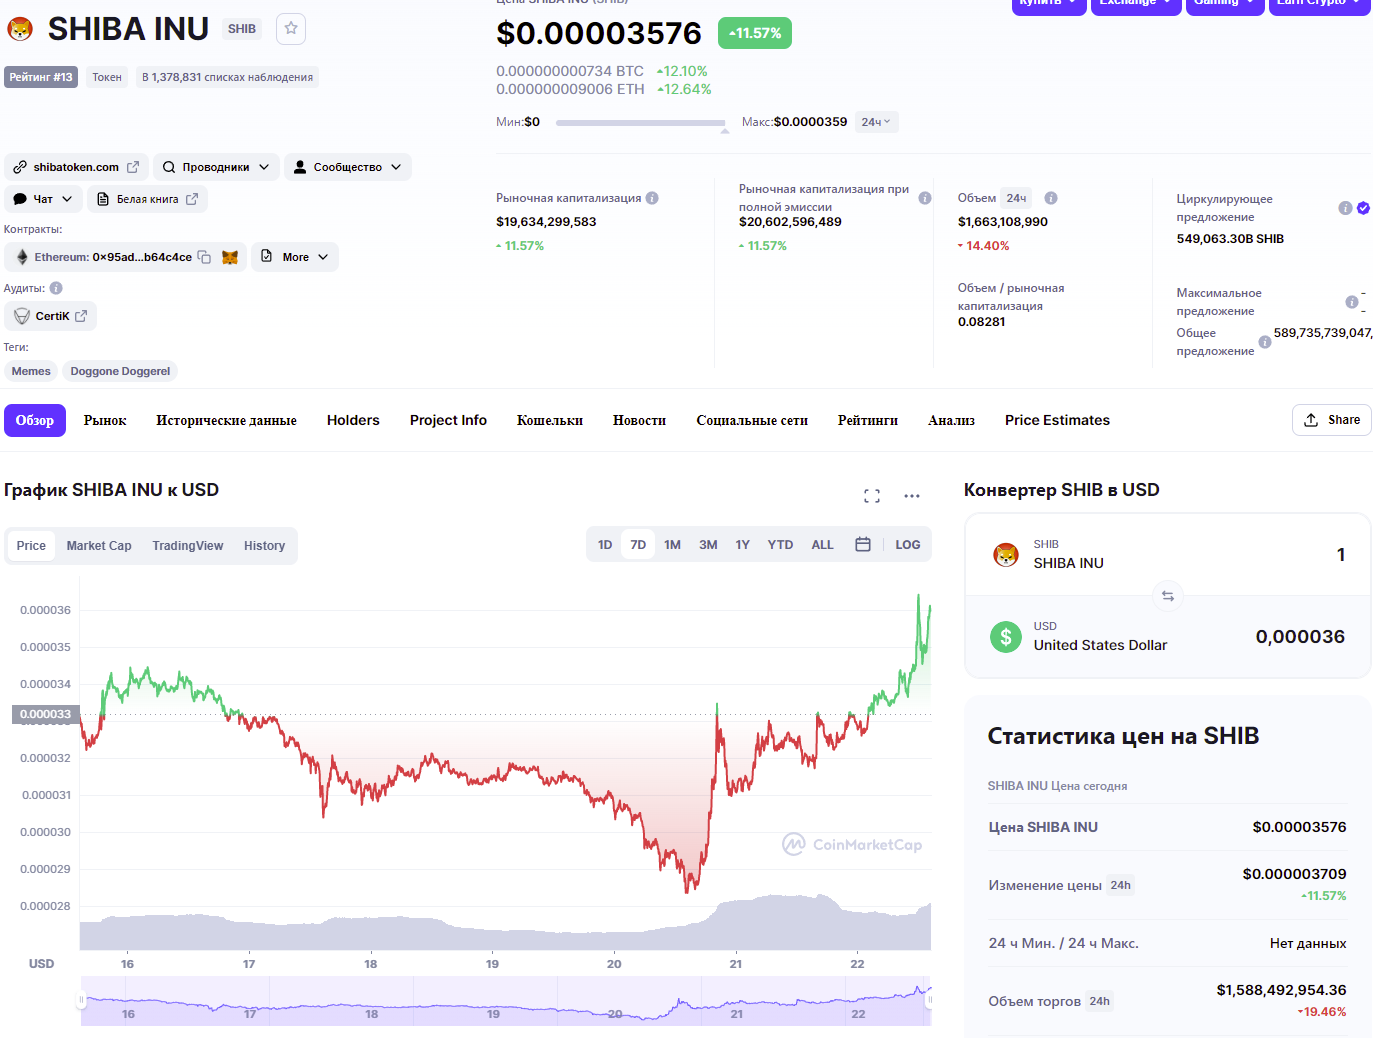Open the Чат dropdown
The image size is (1373, 1038).
(x=43, y=199)
